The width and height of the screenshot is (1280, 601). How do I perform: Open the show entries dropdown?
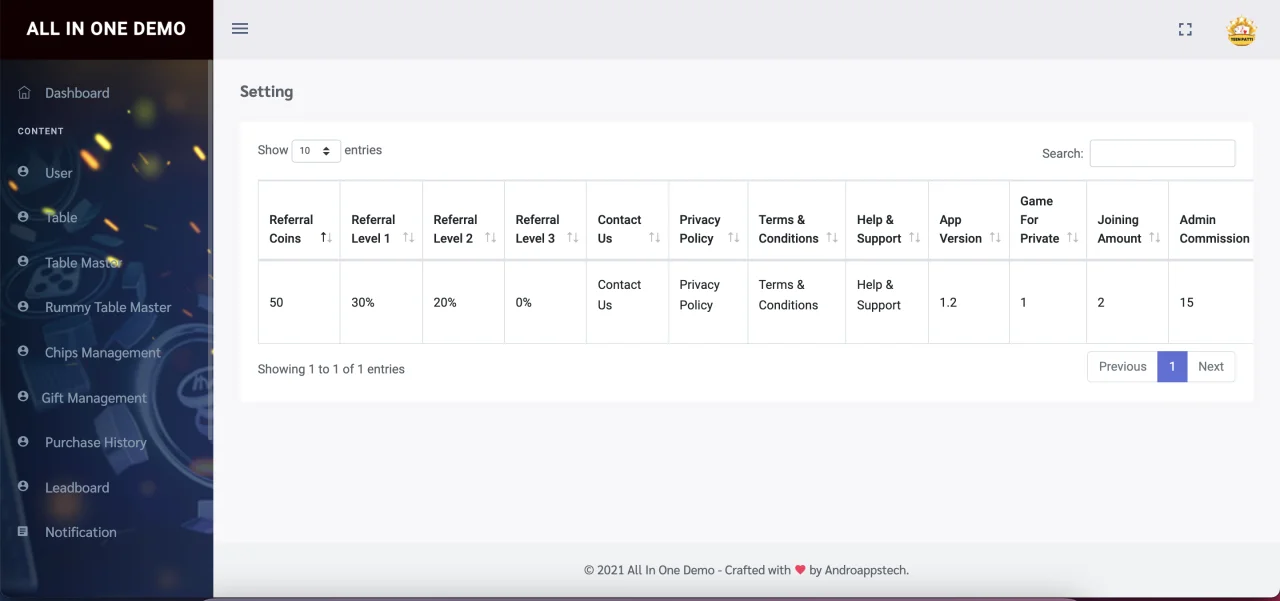[316, 151]
